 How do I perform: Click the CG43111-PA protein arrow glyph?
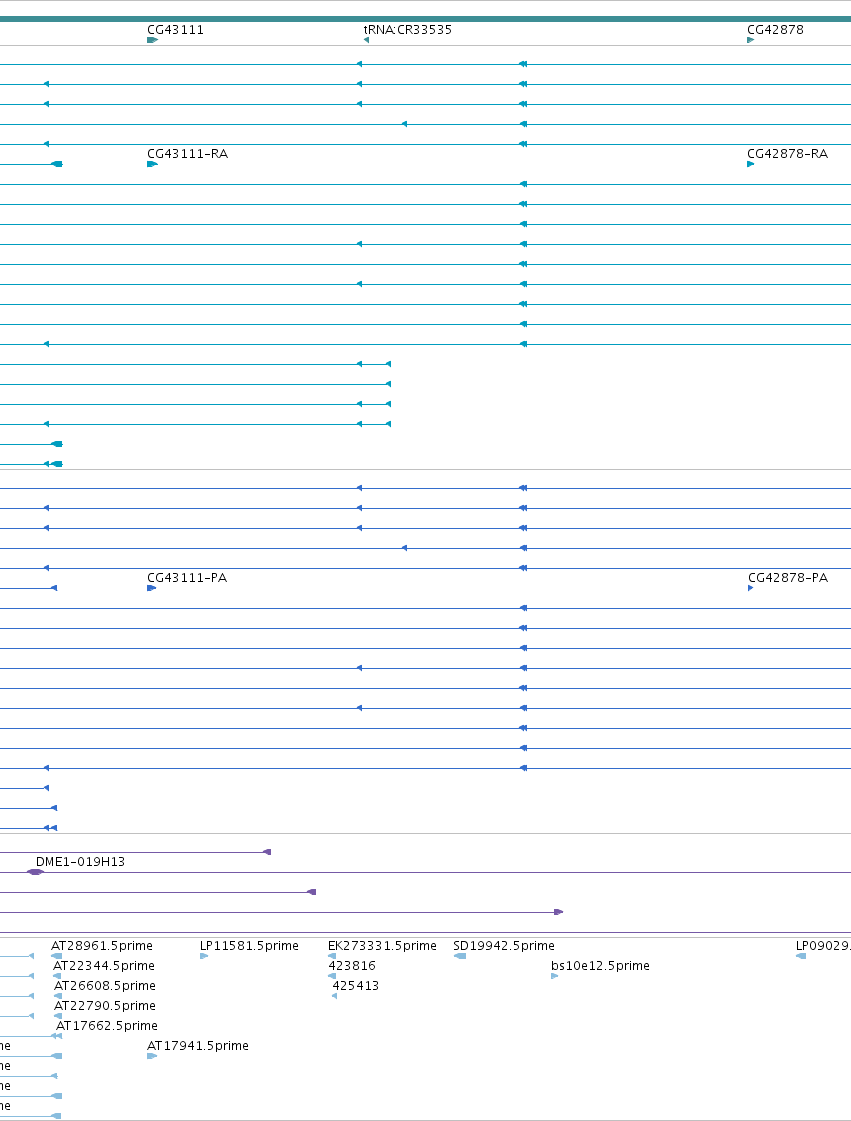[x=151, y=588]
